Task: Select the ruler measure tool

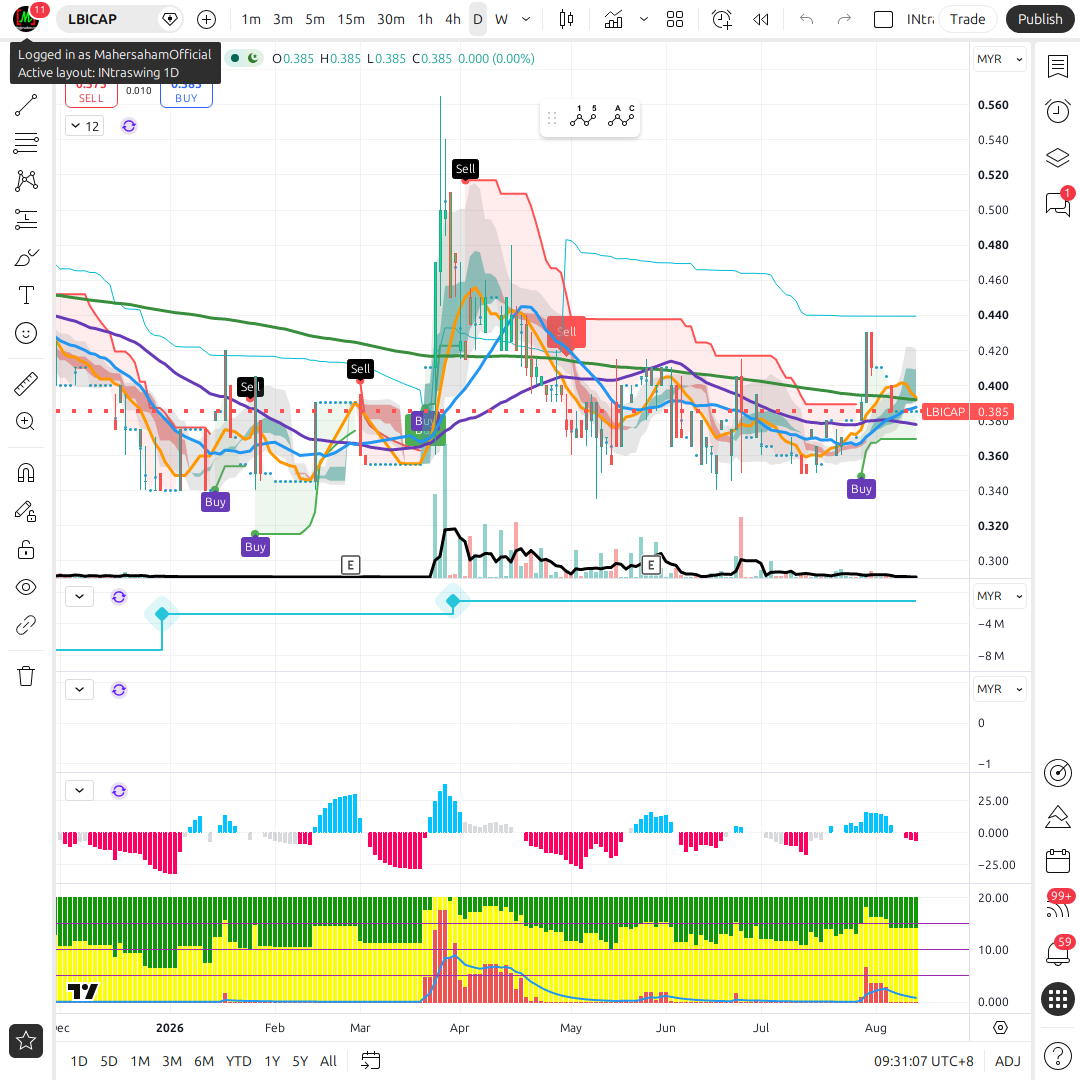Action: (26, 384)
